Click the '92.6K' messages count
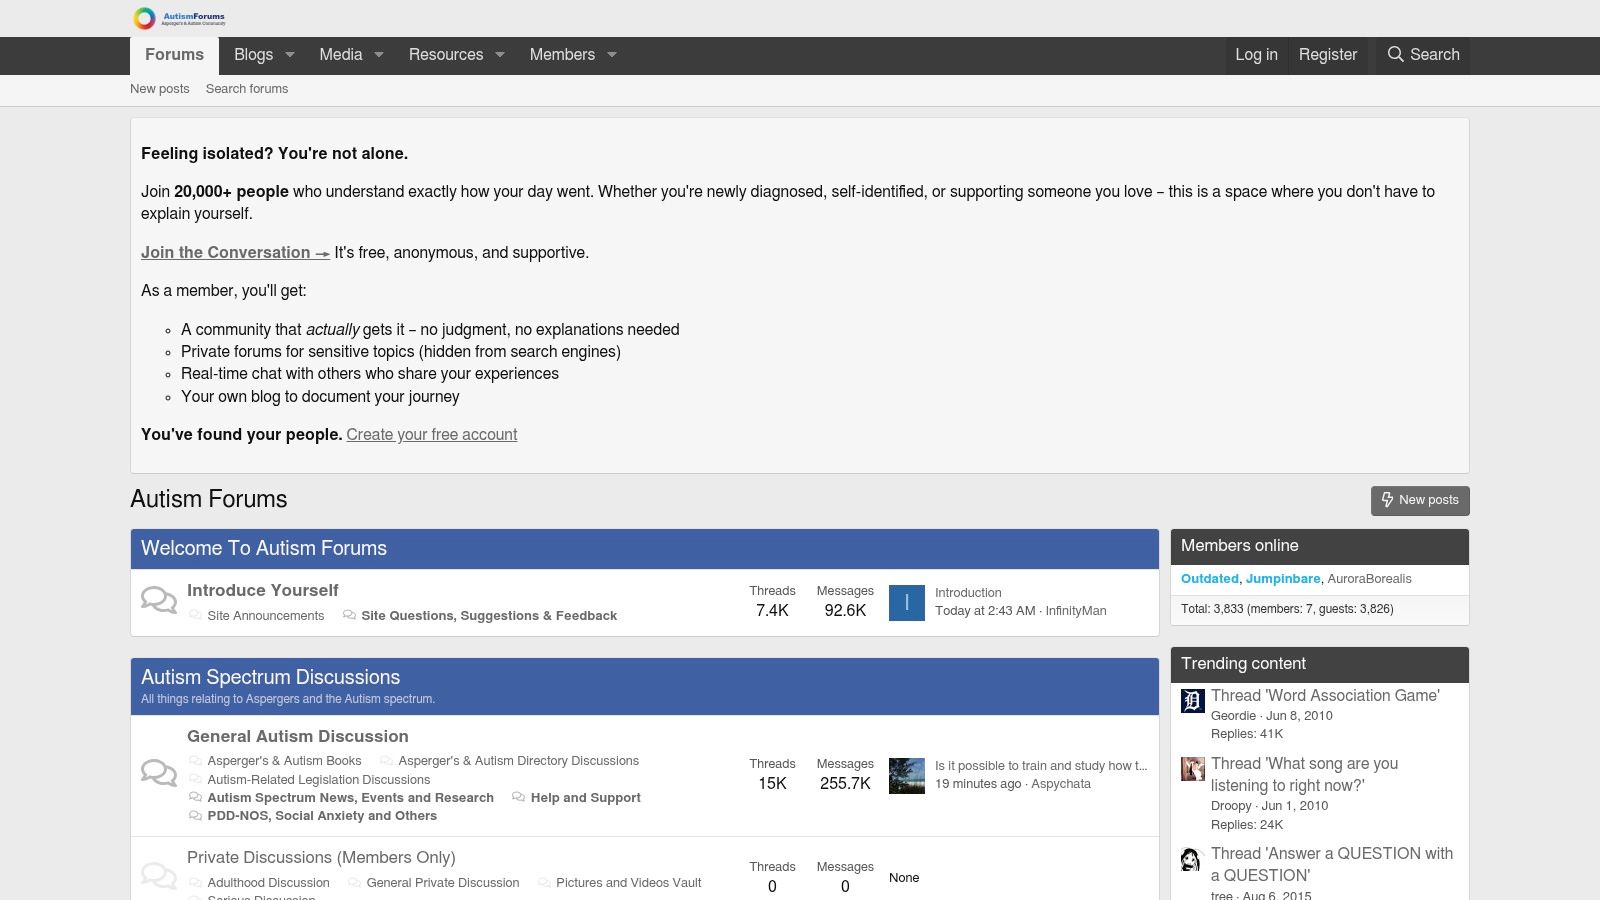Viewport: 1600px width, 900px height. tap(845, 611)
